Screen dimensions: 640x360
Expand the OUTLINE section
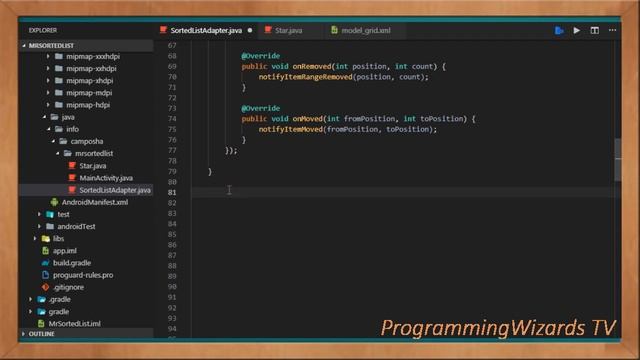click(23, 334)
